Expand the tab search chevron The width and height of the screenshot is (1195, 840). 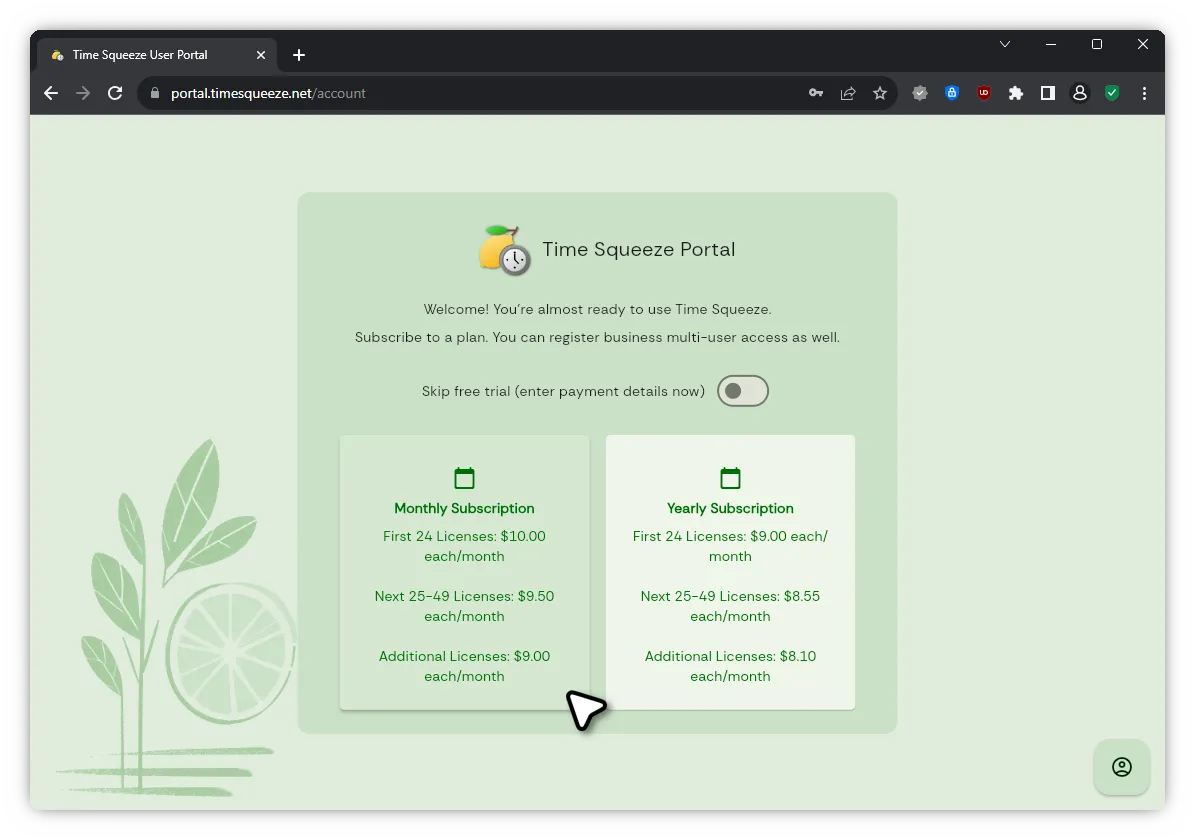click(1005, 45)
